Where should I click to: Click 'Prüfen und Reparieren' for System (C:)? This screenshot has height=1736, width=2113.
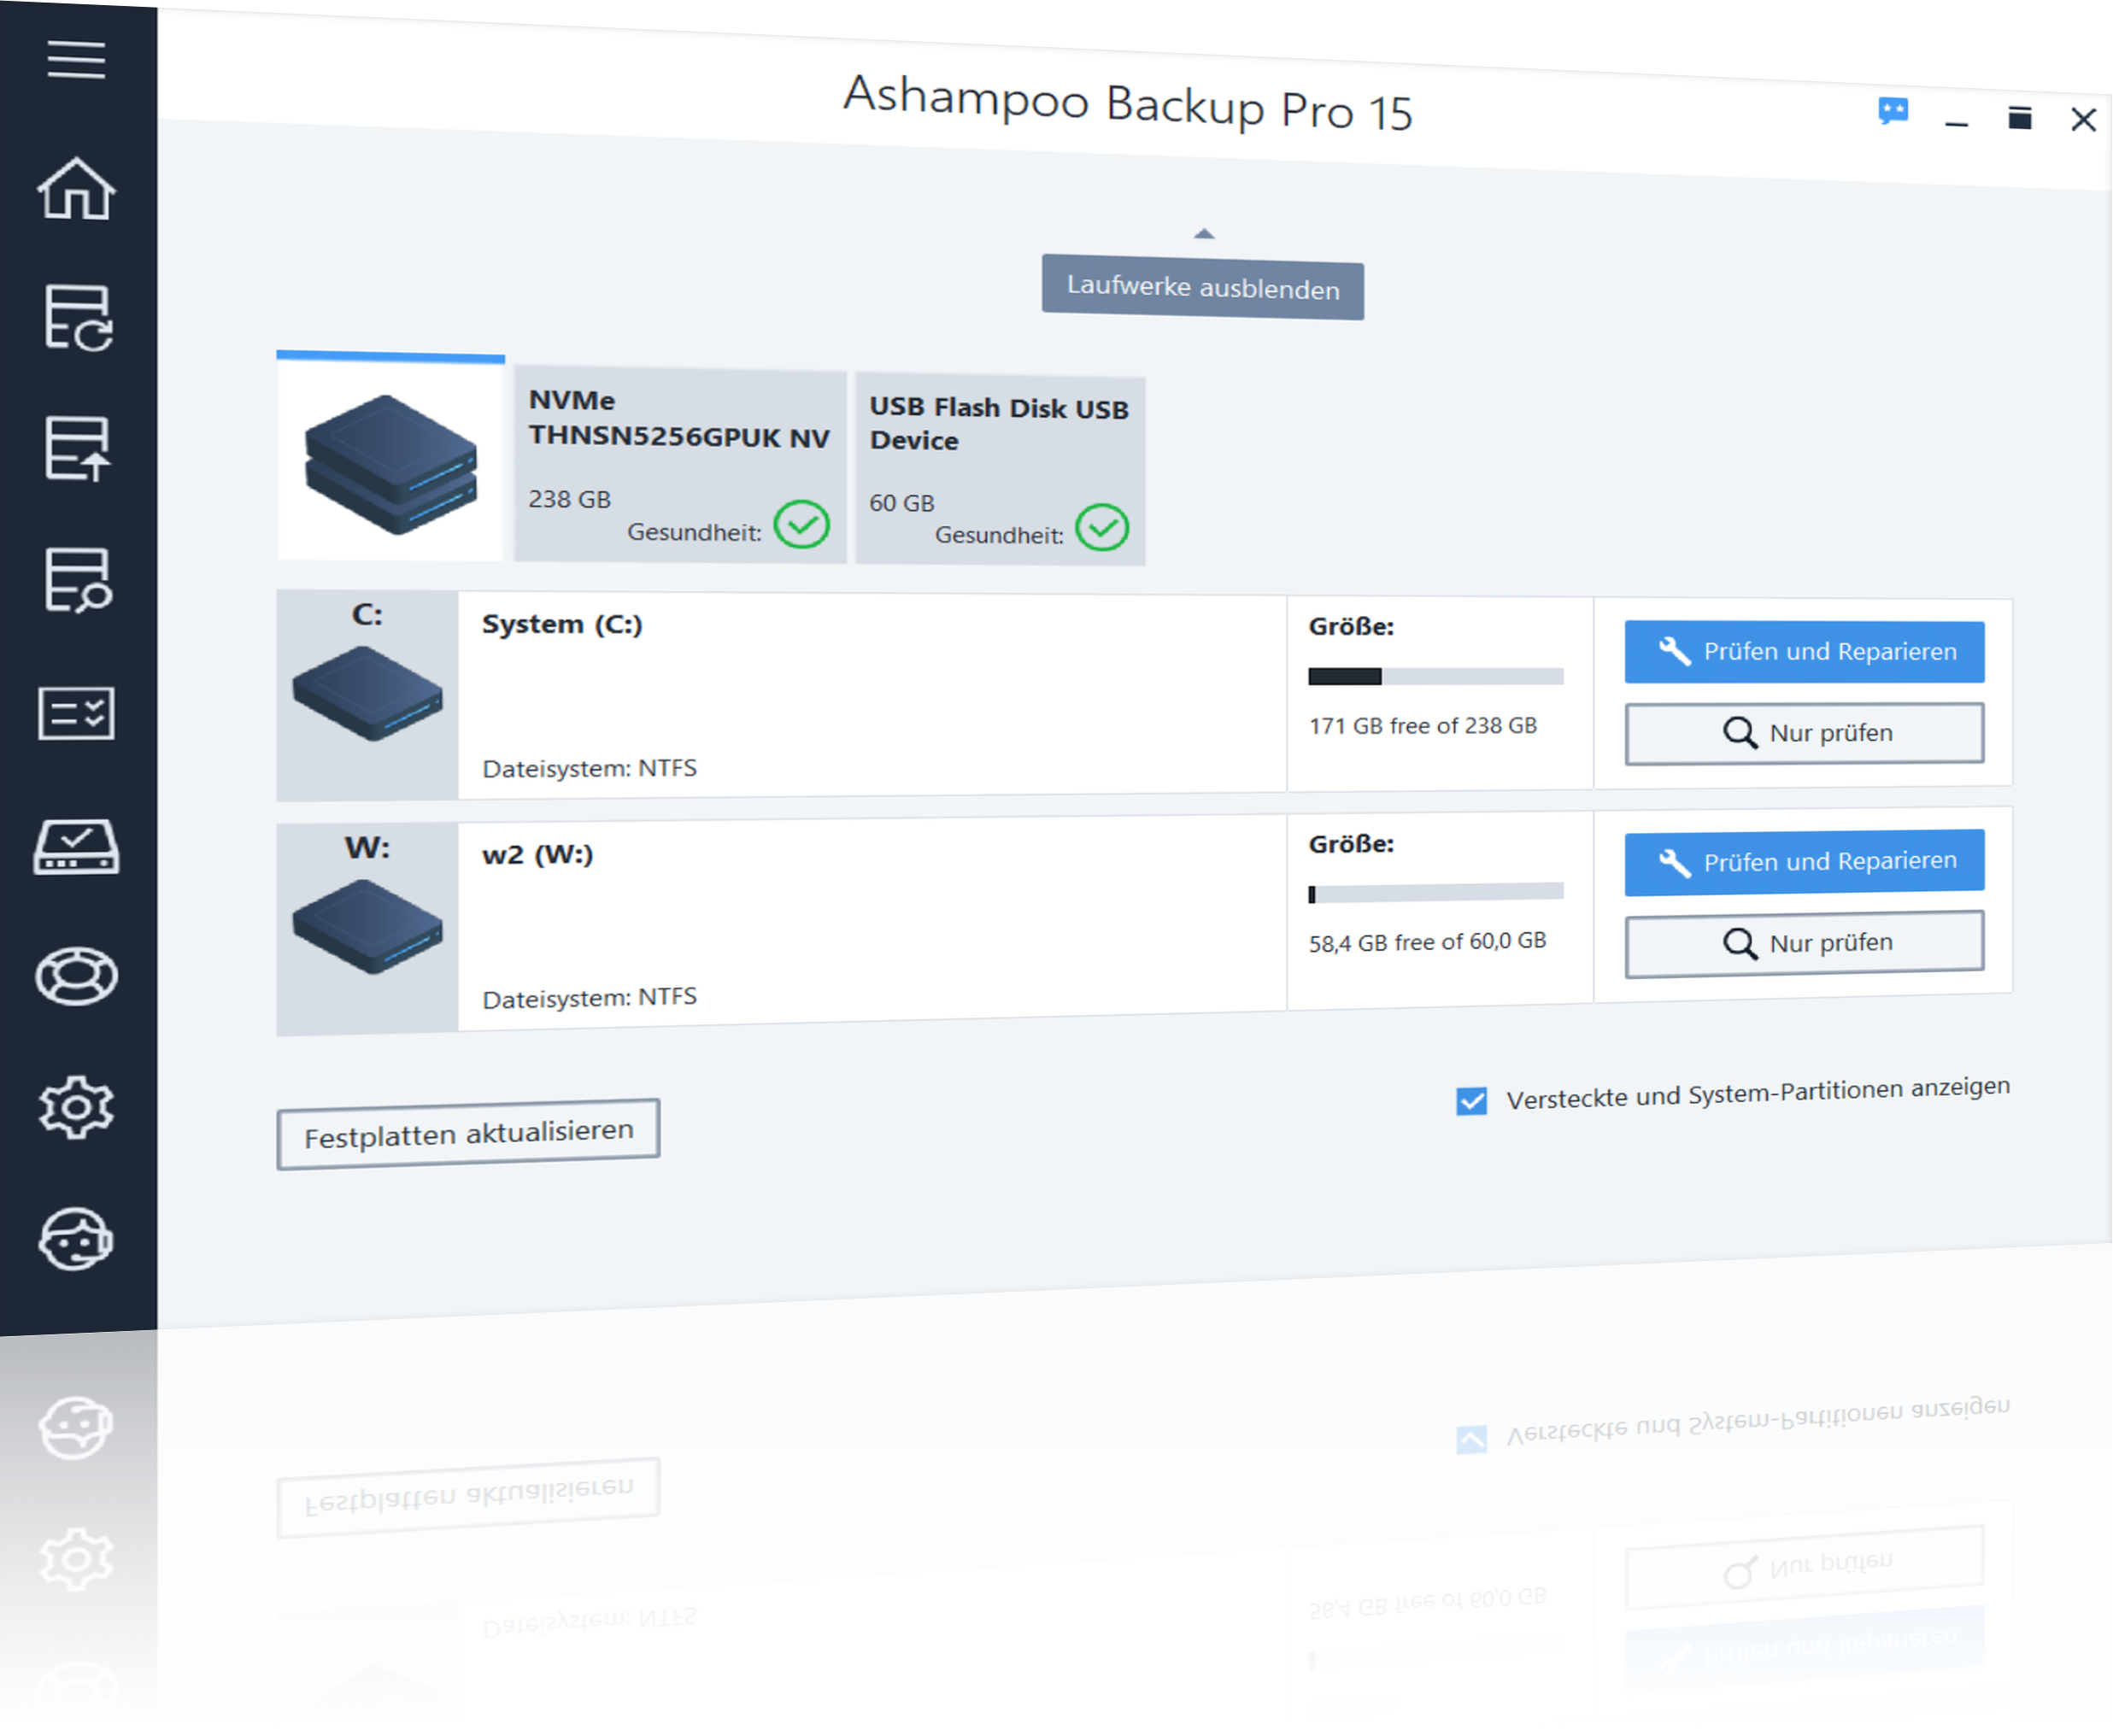pos(1804,652)
